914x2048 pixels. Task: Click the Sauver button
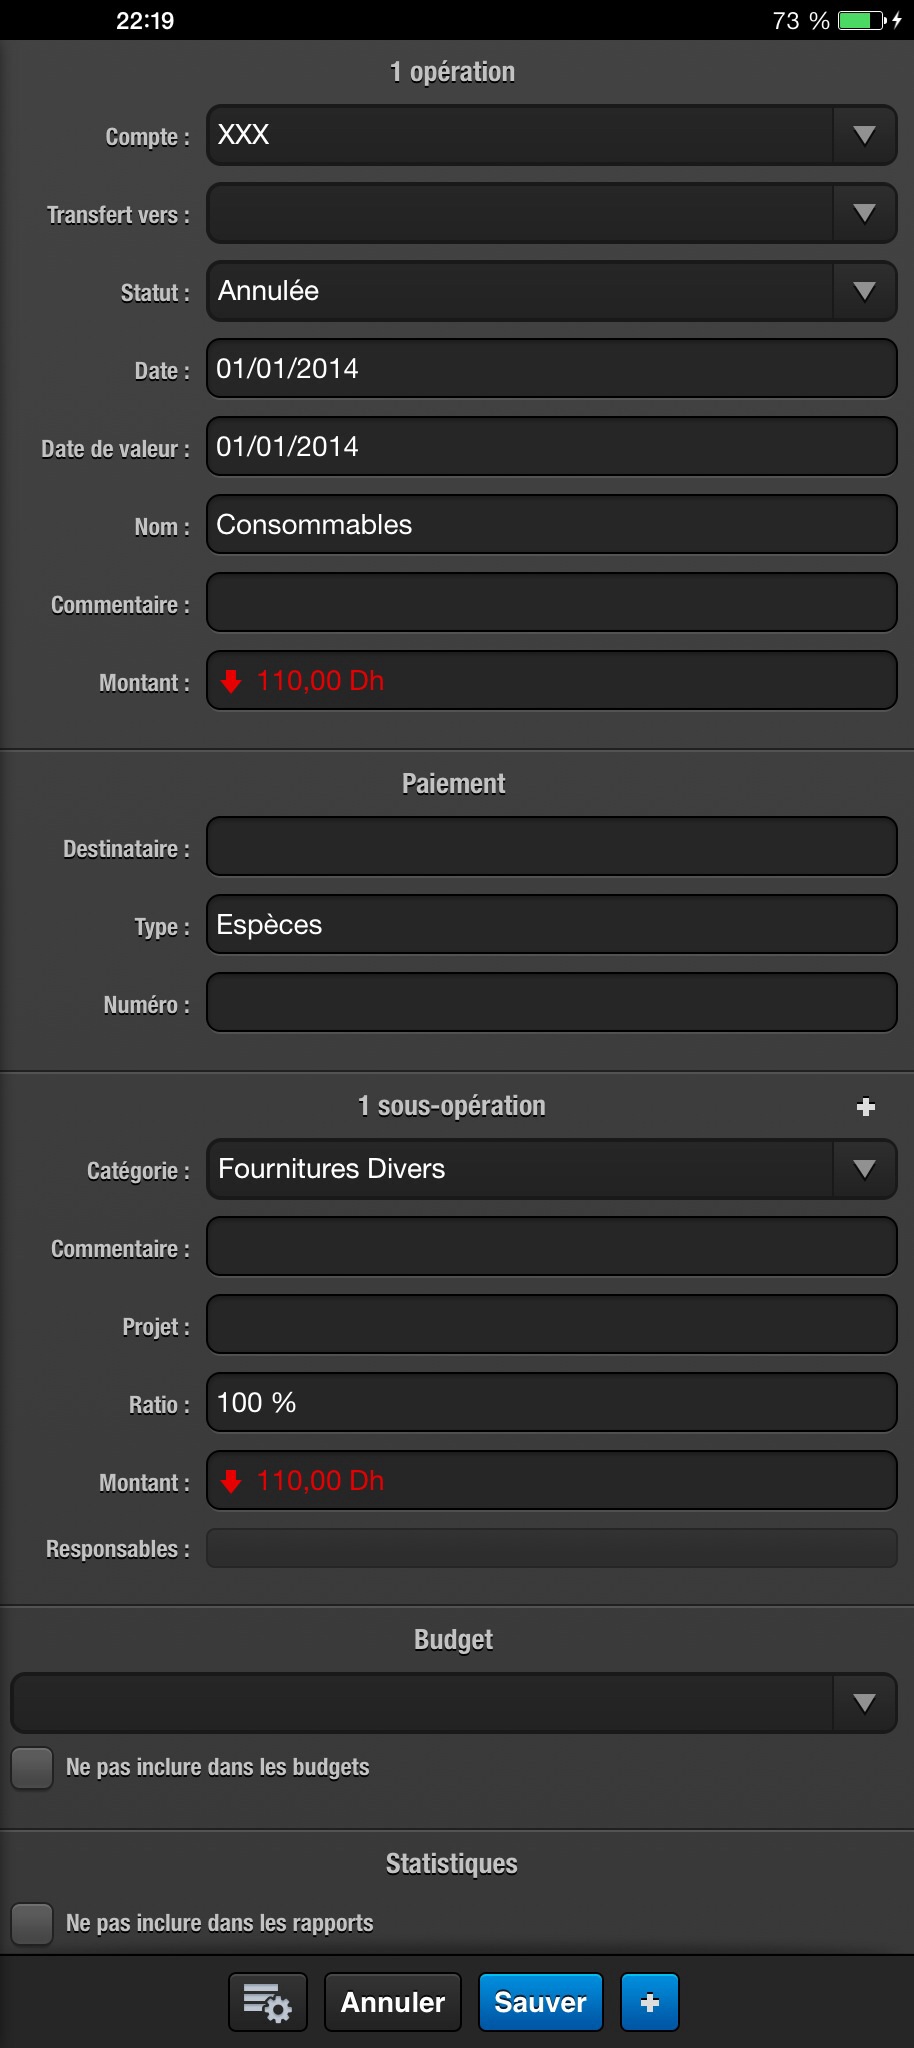point(541,2002)
